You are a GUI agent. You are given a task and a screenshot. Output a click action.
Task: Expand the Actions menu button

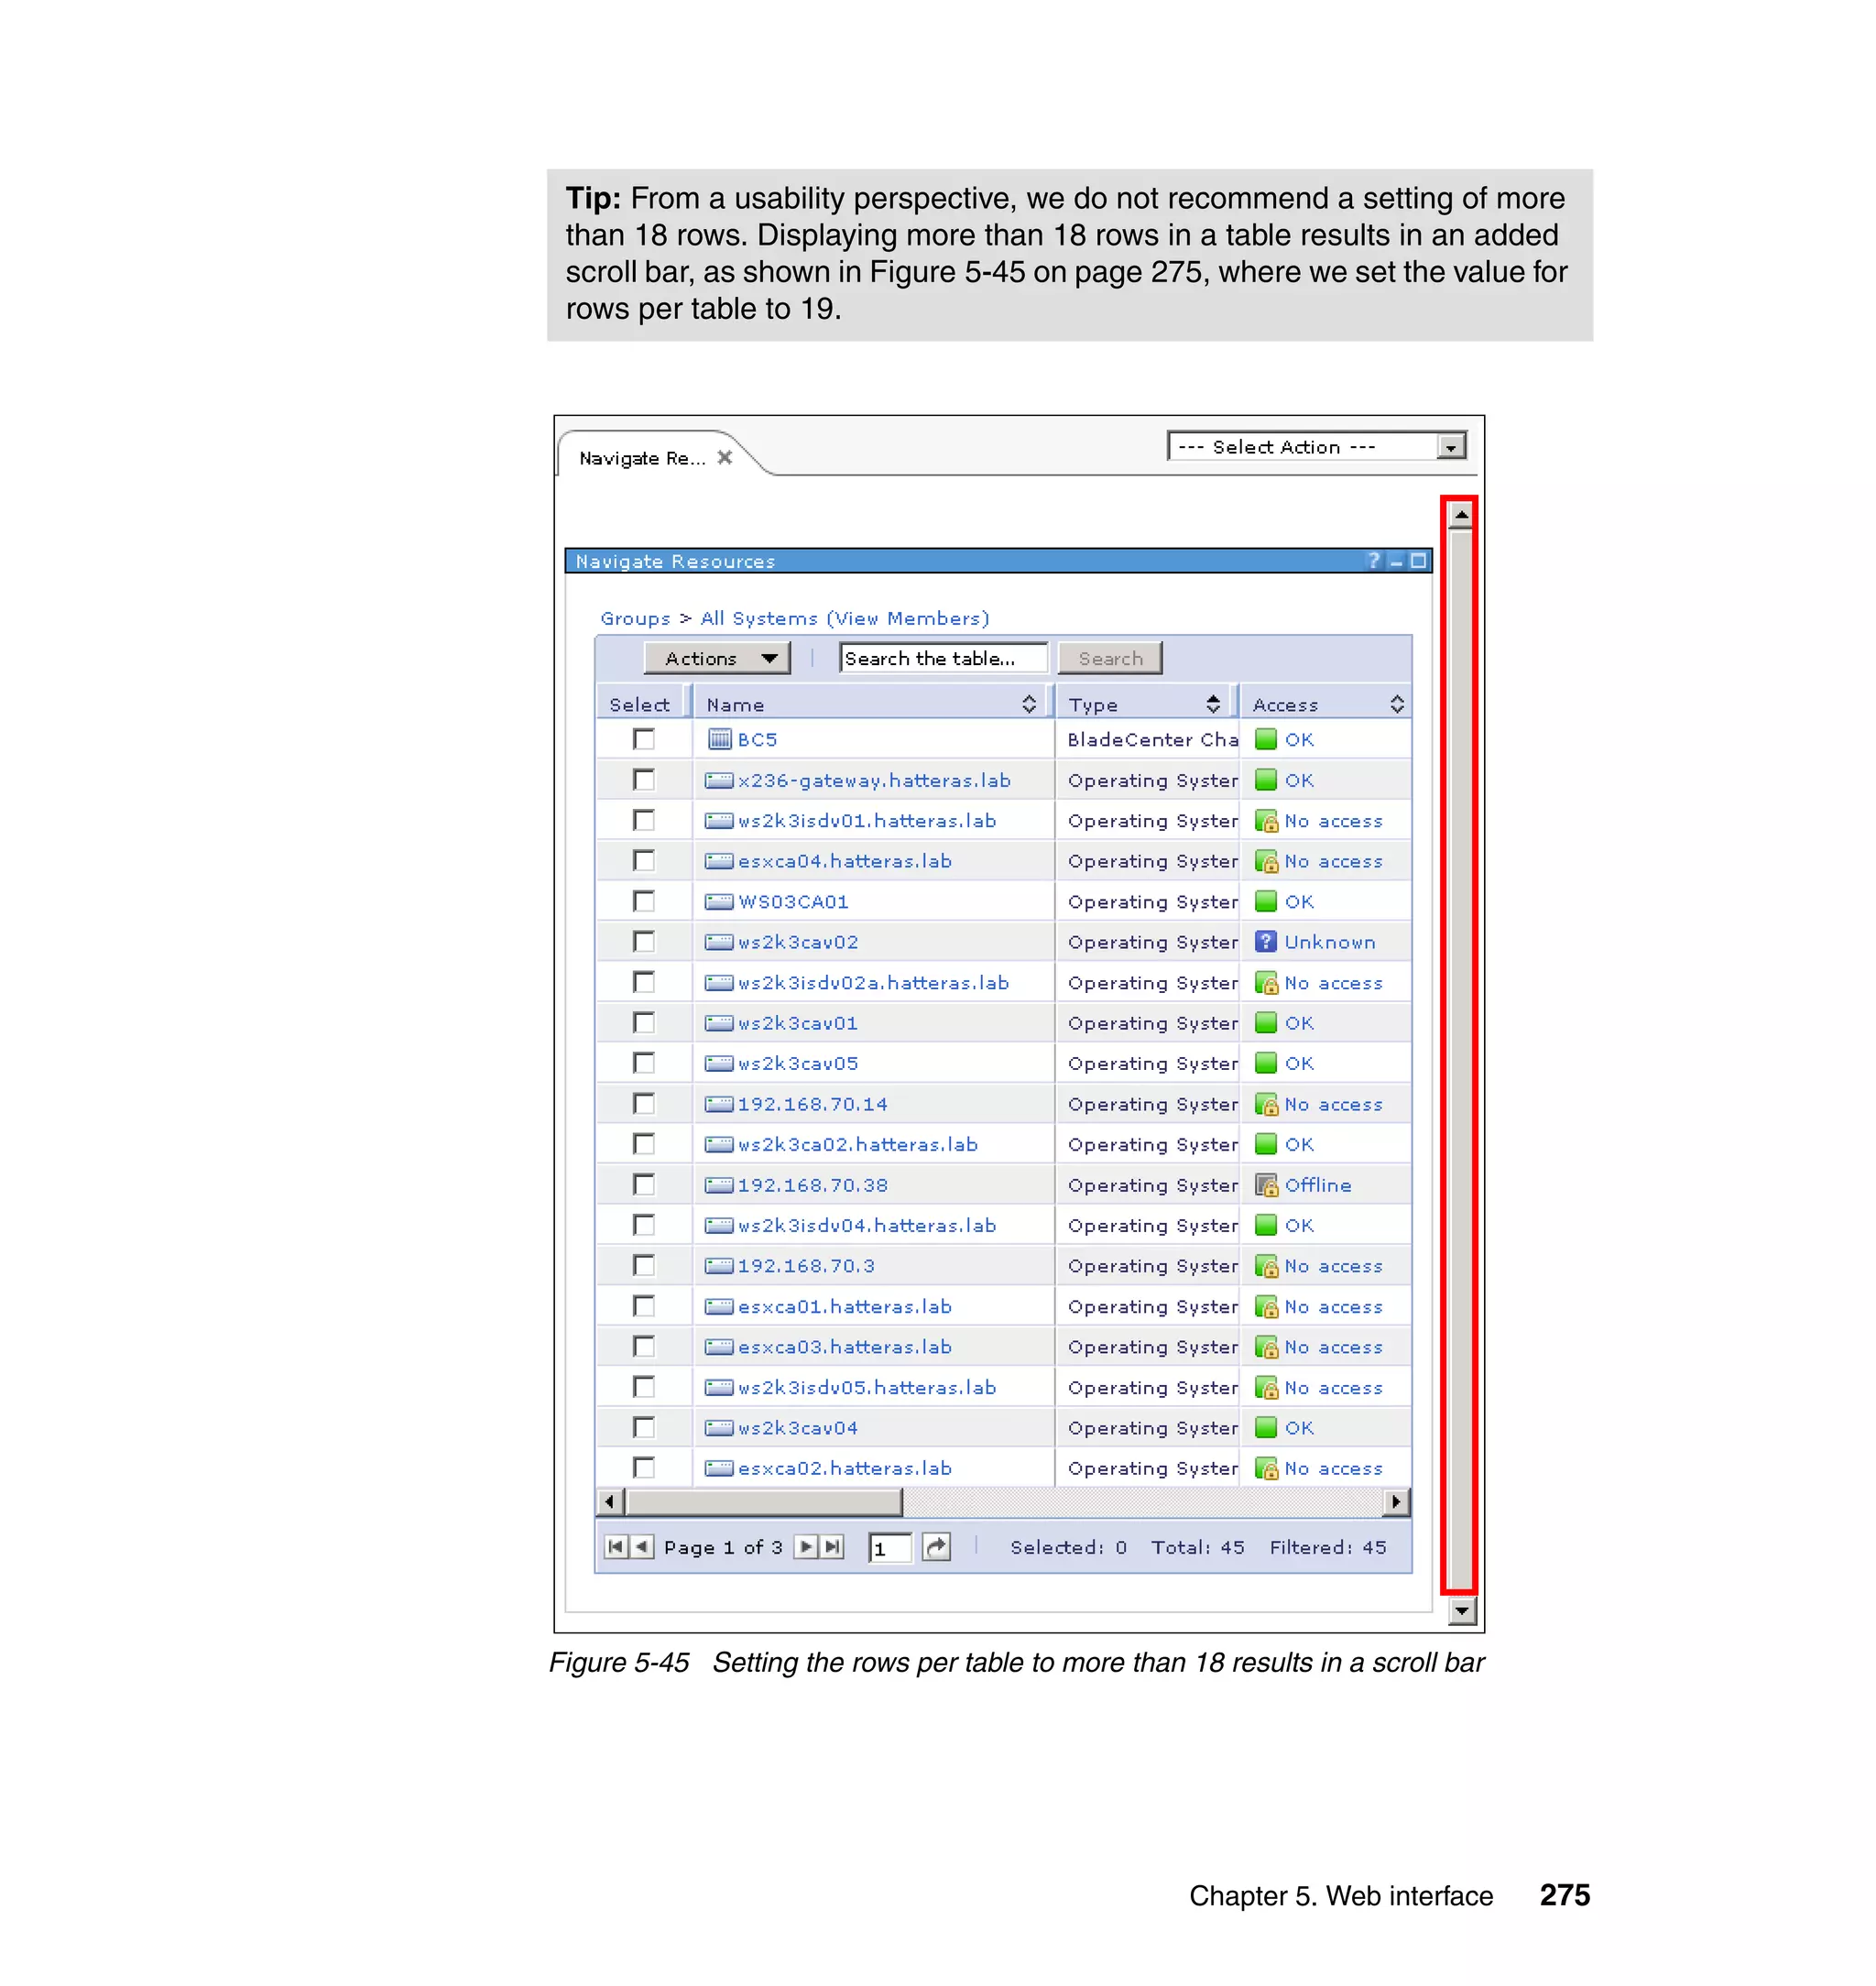coord(717,658)
